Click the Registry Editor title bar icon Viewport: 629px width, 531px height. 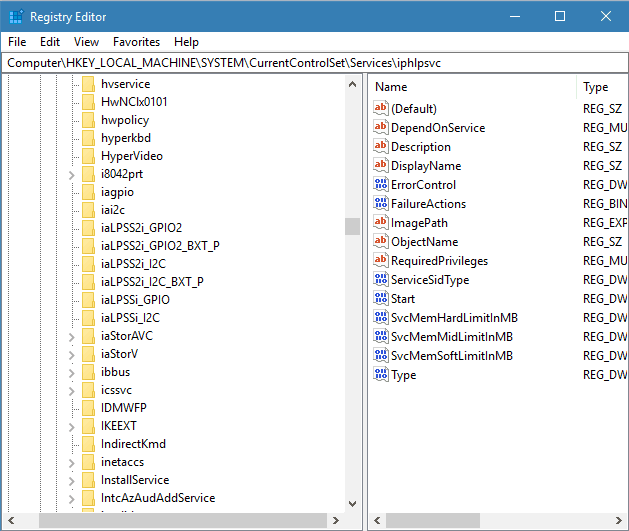click(16, 17)
